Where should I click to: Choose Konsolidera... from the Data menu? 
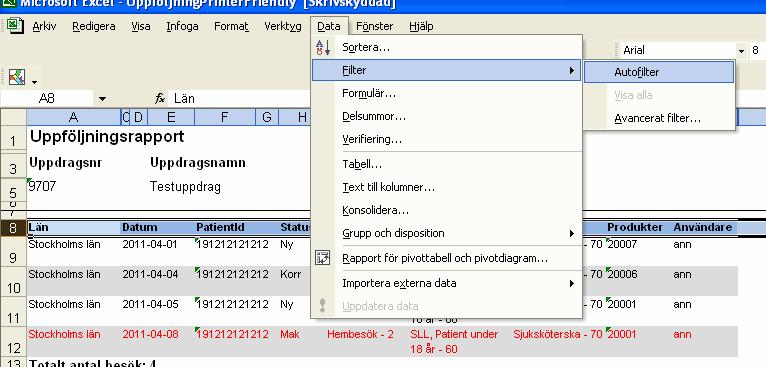coord(447,210)
